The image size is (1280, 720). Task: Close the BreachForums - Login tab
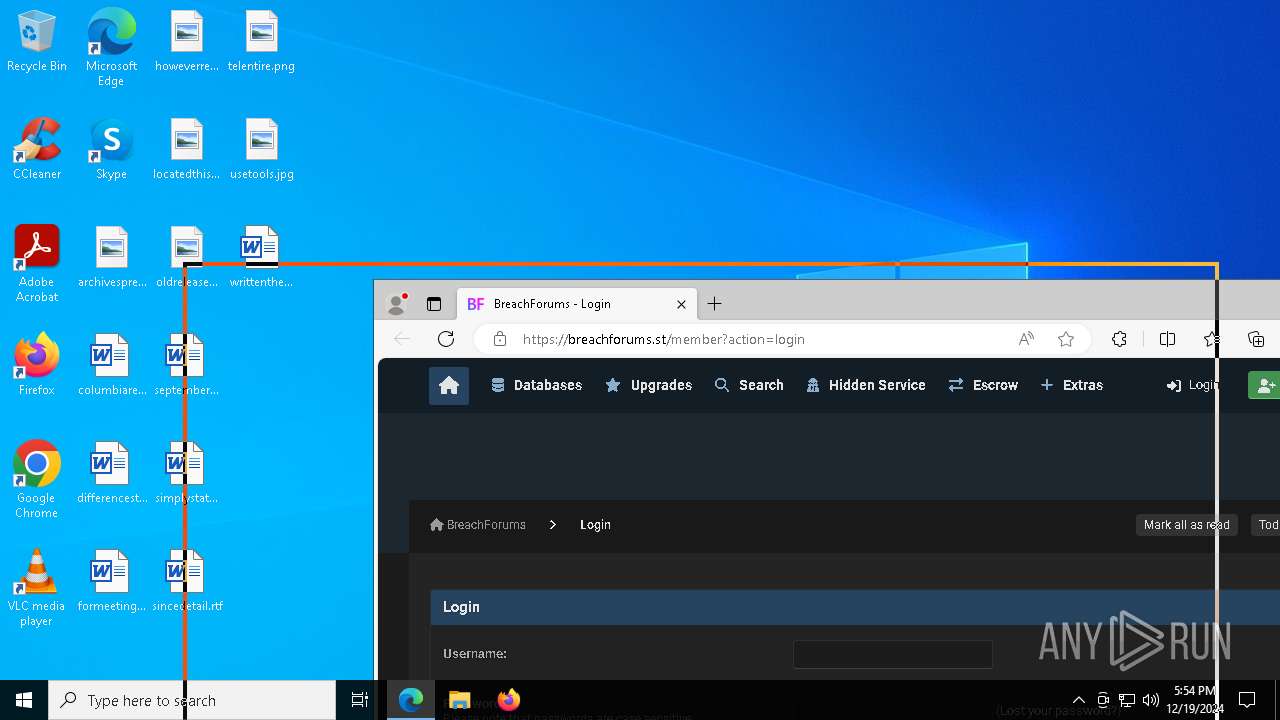682,304
